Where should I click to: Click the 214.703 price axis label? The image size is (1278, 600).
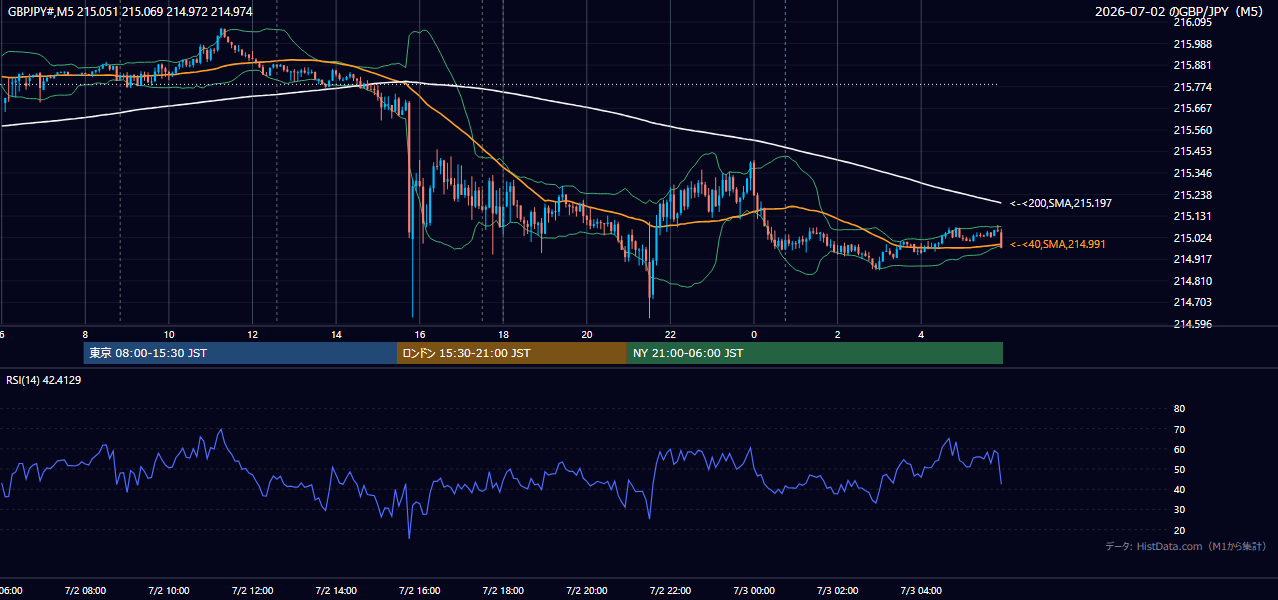tap(1192, 302)
